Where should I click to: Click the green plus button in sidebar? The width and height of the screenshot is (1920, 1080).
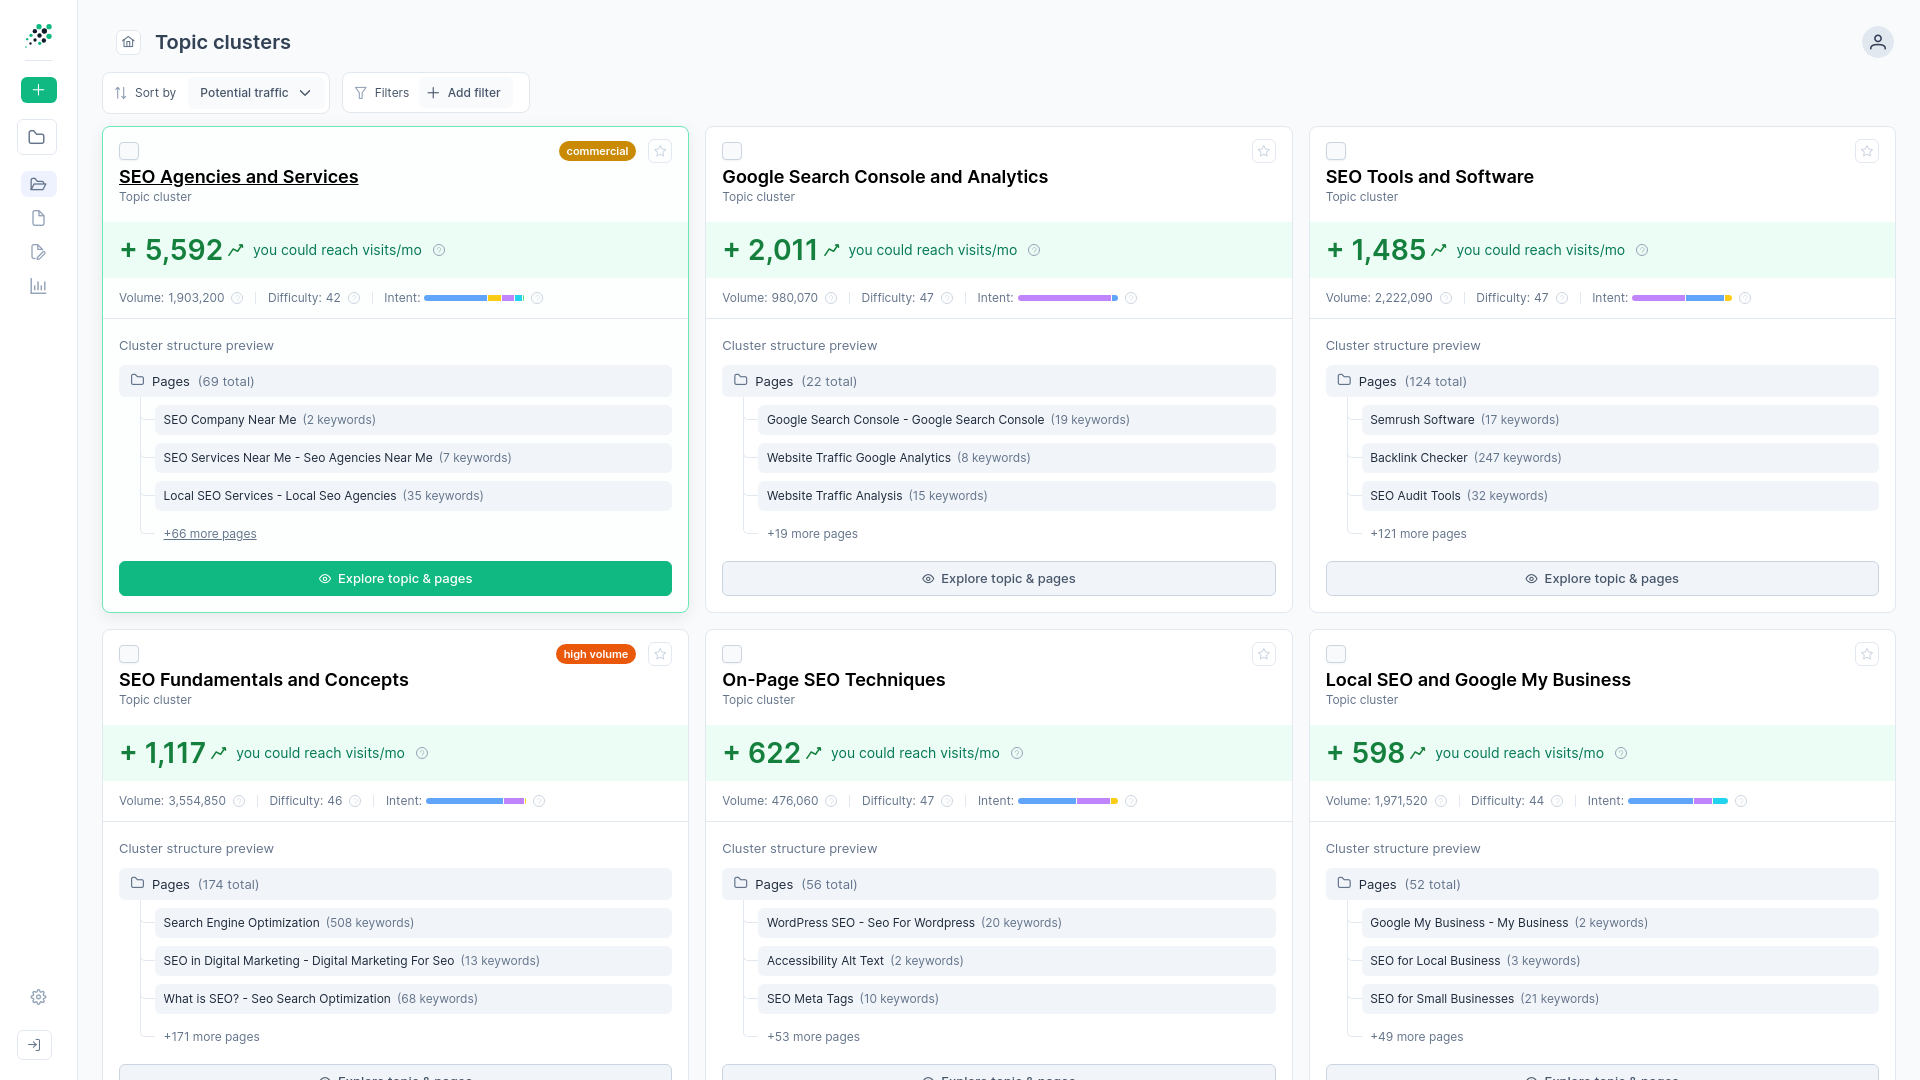(x=38, y=90)
